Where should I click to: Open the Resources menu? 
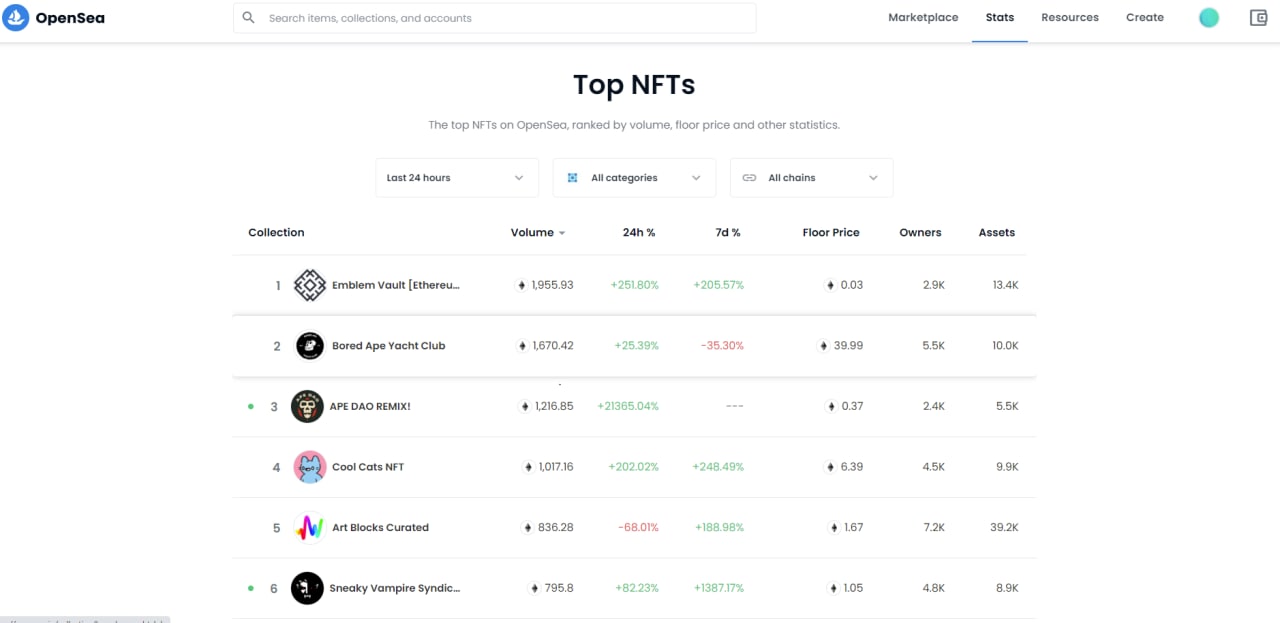(x=1070, y=18)
